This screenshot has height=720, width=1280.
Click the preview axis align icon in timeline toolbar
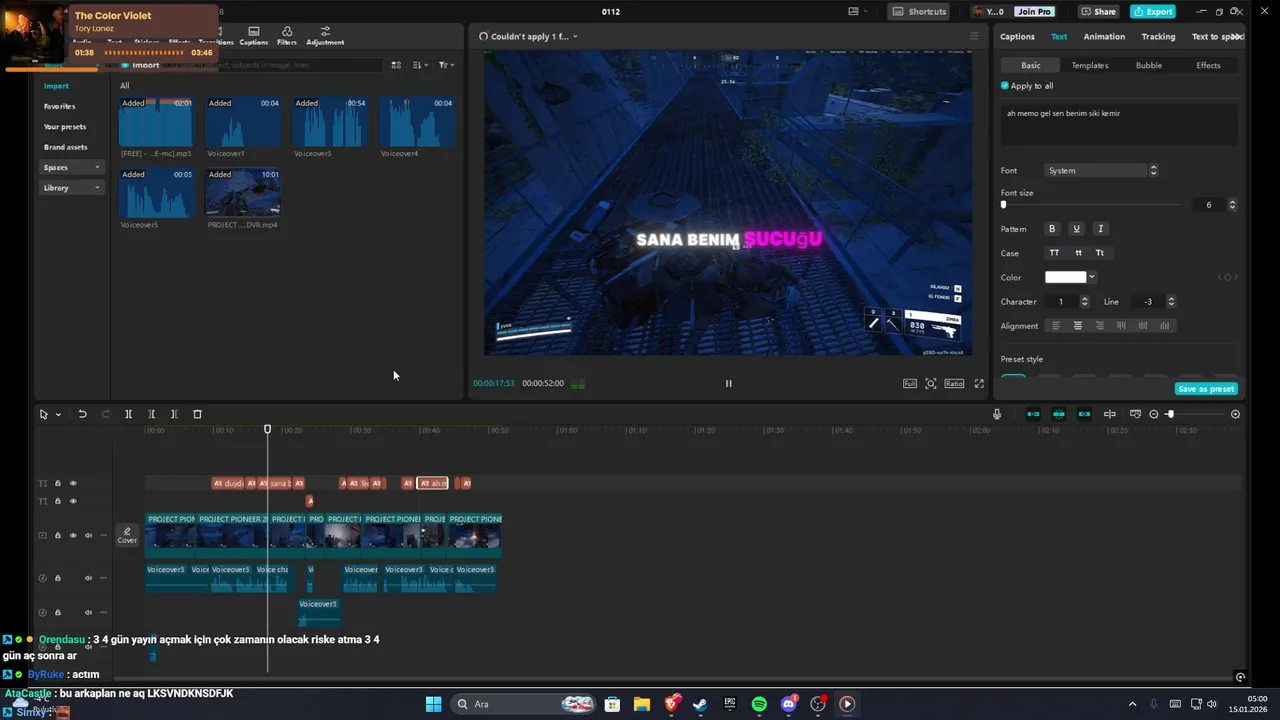(1109, 414)
